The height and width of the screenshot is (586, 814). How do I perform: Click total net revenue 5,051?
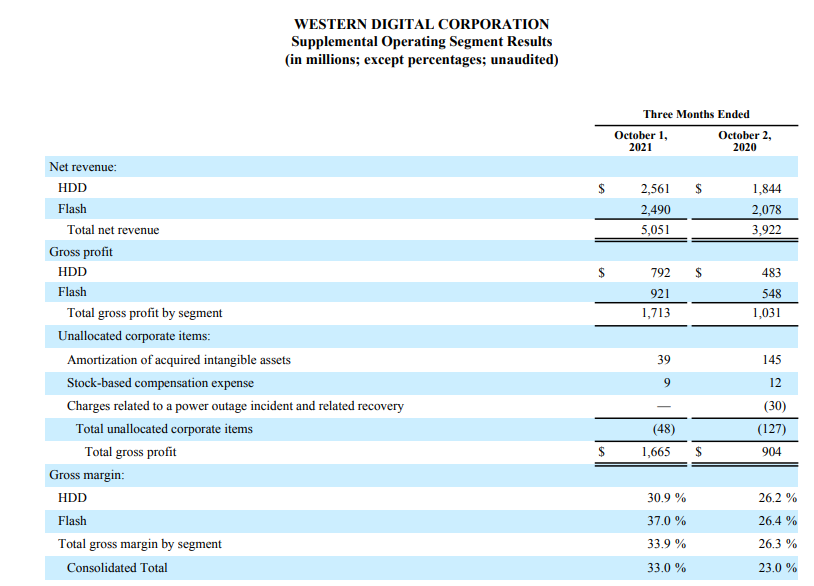655,229
